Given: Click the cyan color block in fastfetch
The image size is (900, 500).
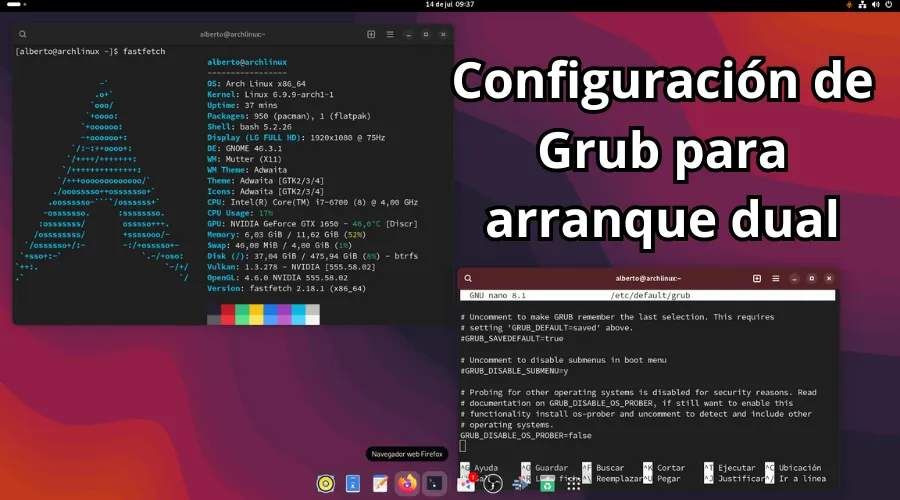Looking at the screenshot, I should pyautogui.click(x=298, y=315).
